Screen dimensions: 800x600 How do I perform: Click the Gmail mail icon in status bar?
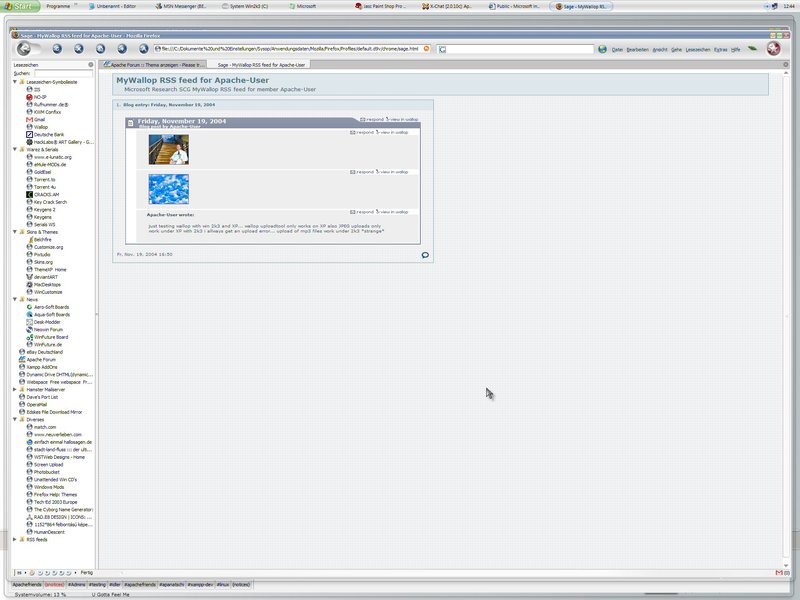point(778,572)
